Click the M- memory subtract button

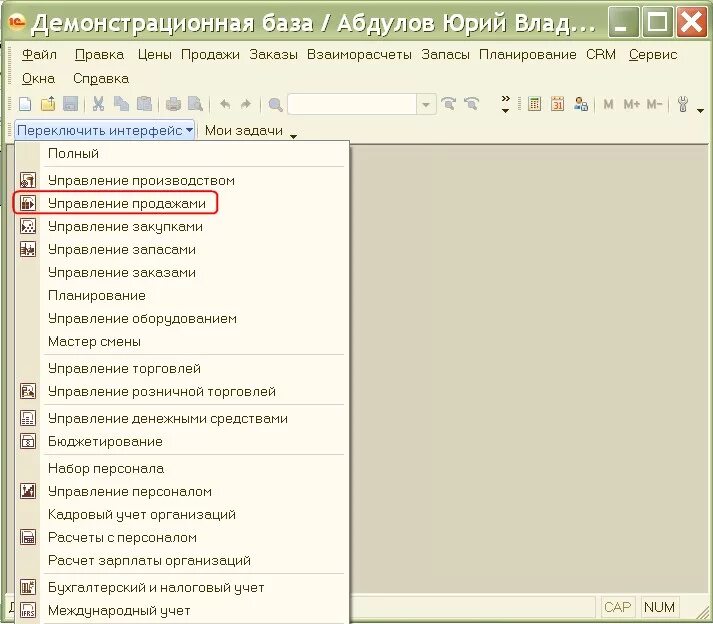point(654,105)
